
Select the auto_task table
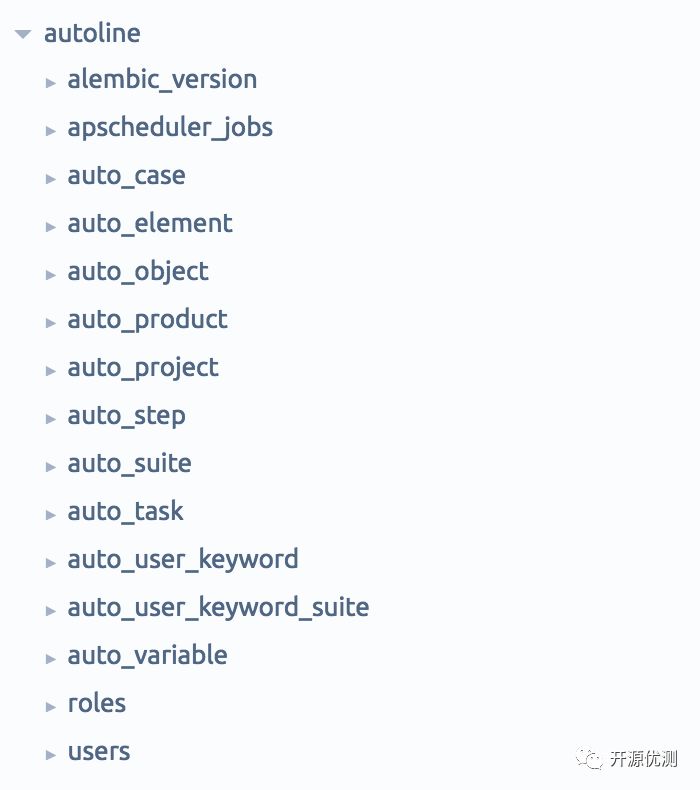tap(125, 511)
